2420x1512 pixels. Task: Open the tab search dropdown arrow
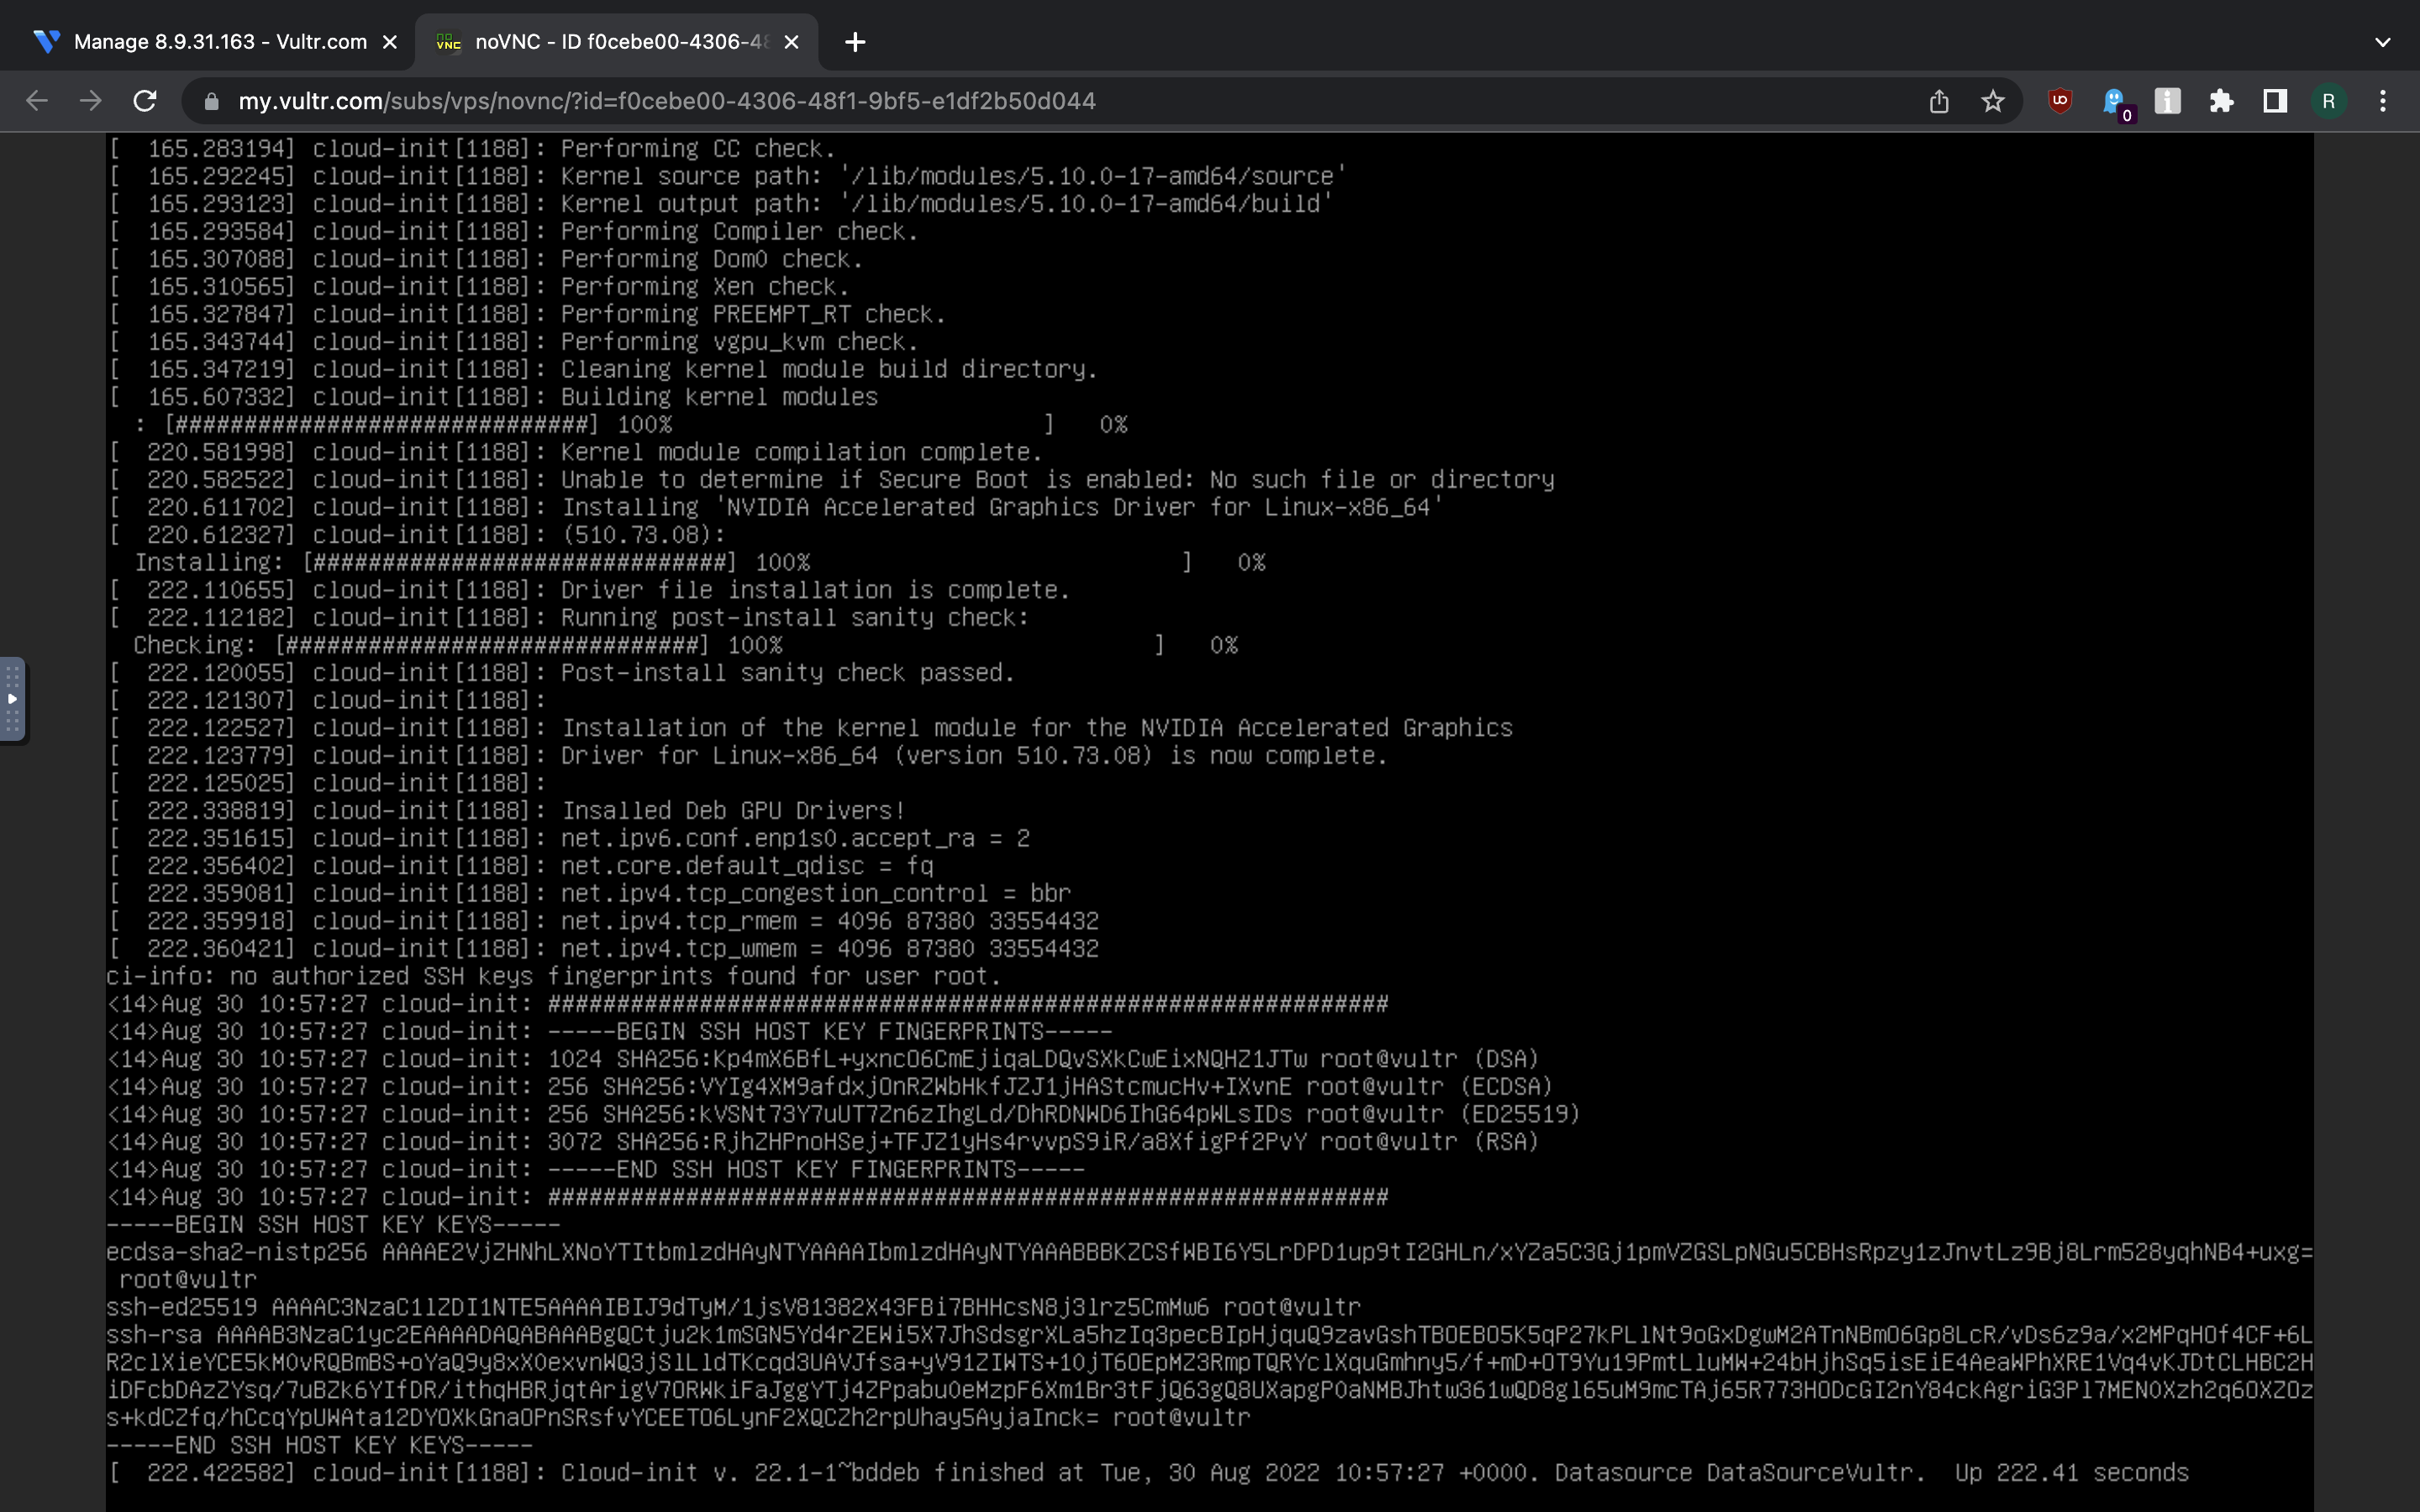tap(2382, 42)
